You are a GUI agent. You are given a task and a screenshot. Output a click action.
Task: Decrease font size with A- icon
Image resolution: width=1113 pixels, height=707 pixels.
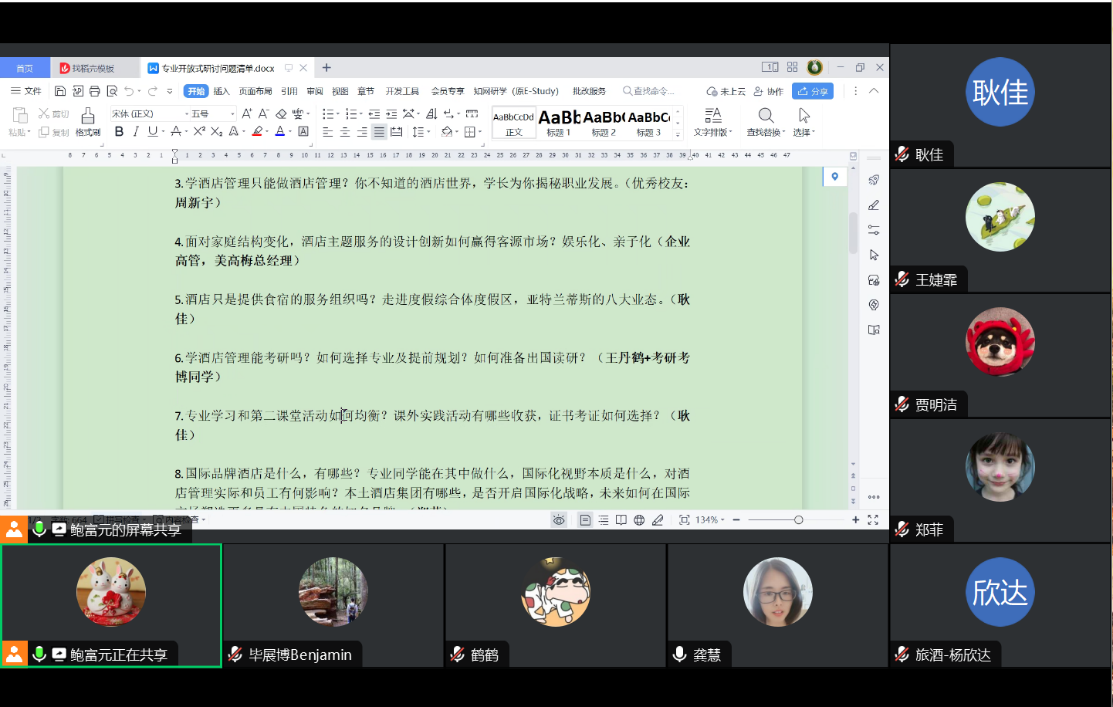[263, 114]
